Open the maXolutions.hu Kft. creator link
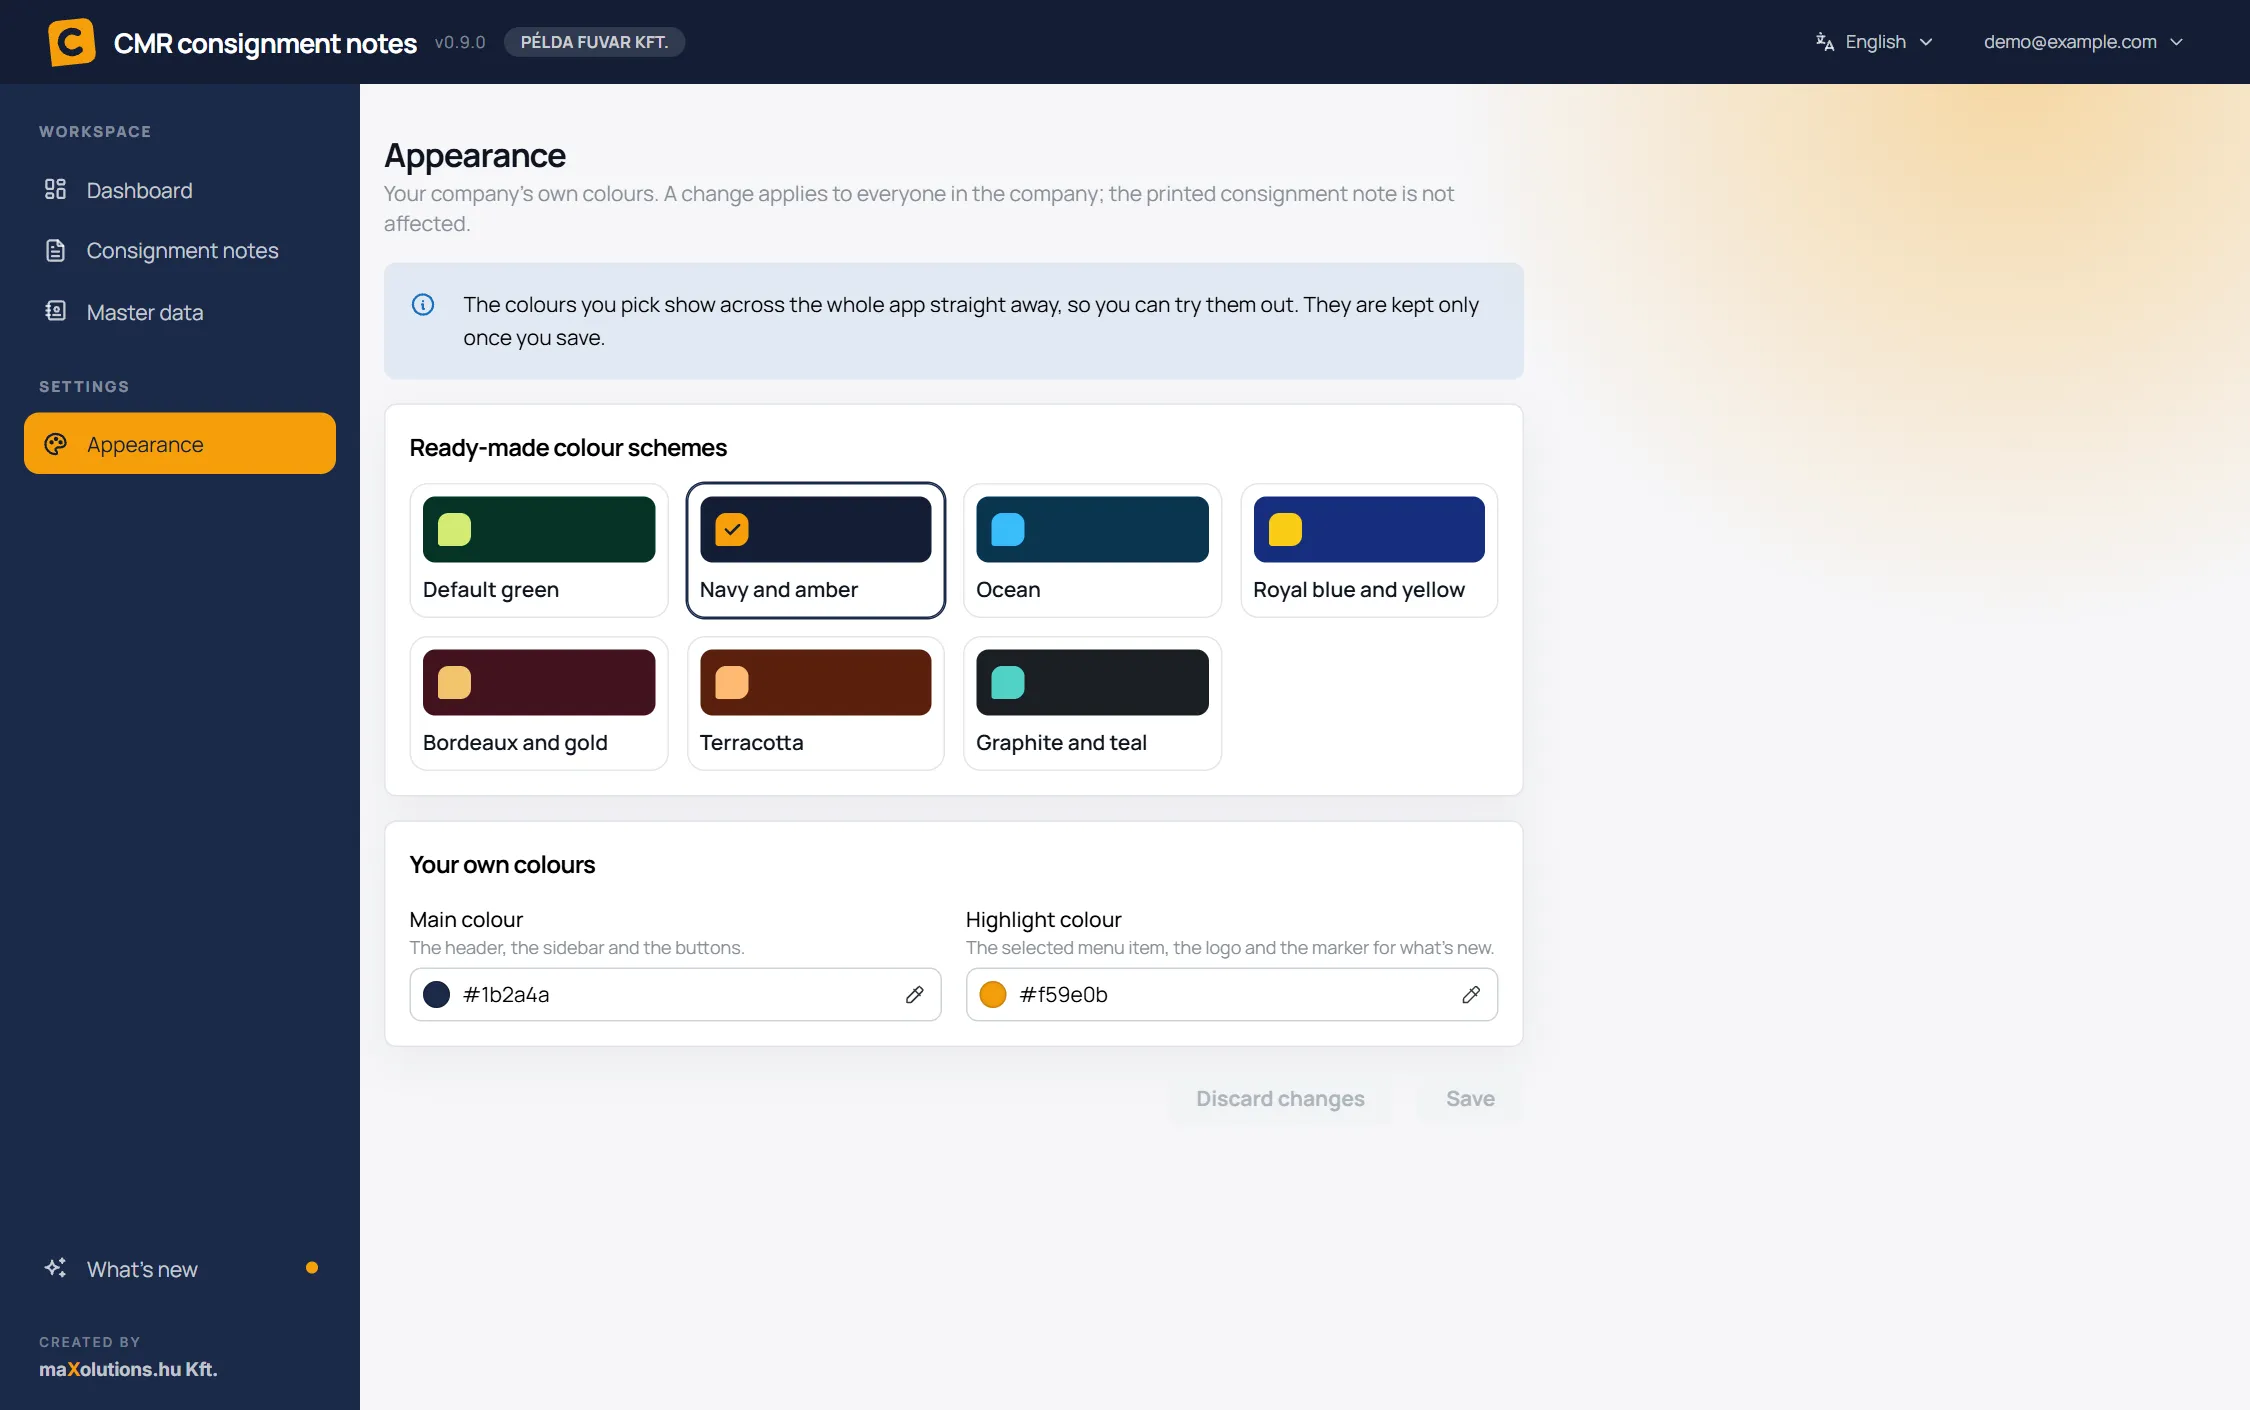 tap(128, 1369)
